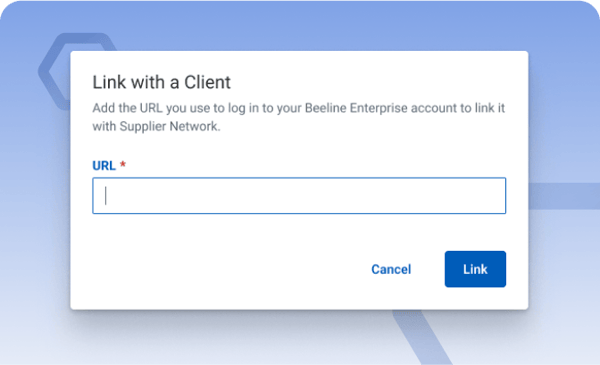Click the red required asterisk
This screenshot has height=365, width=600.
[x=123, y=165]
